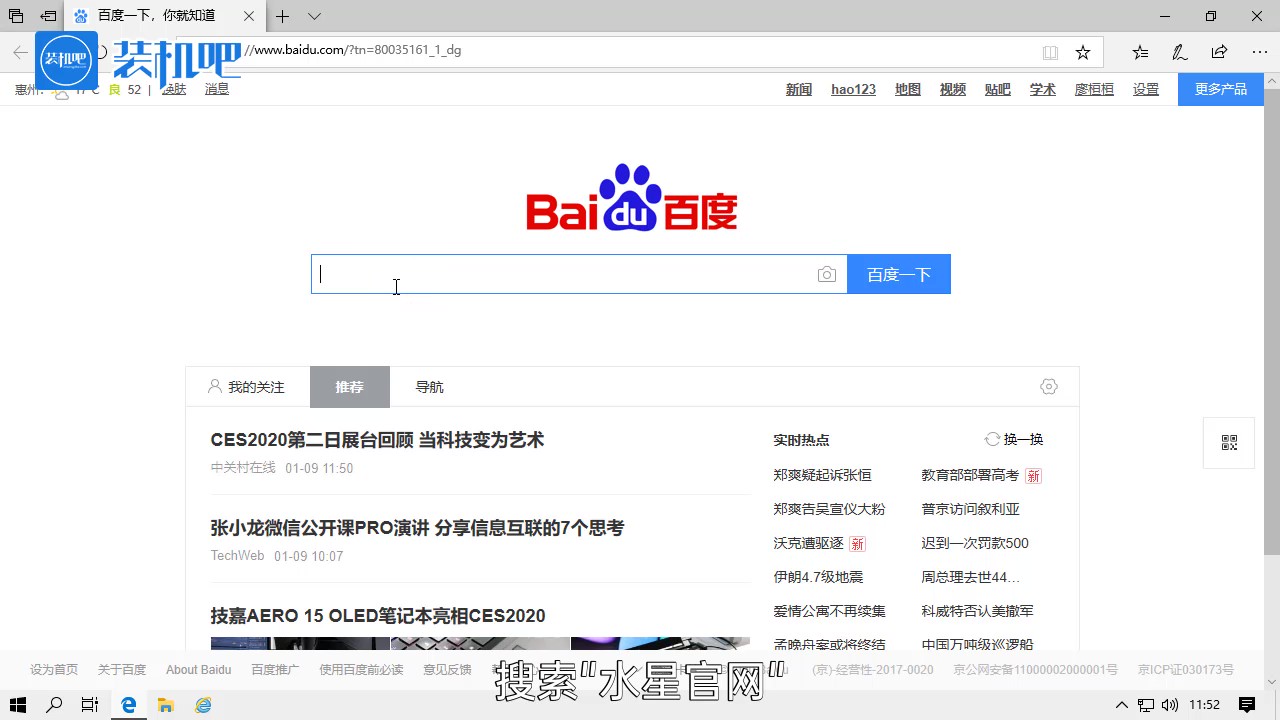The width and height of the screenshot is (1280, 720).
Task: Open the Hub favorites list icon
Action: [x=1139, y=51]
